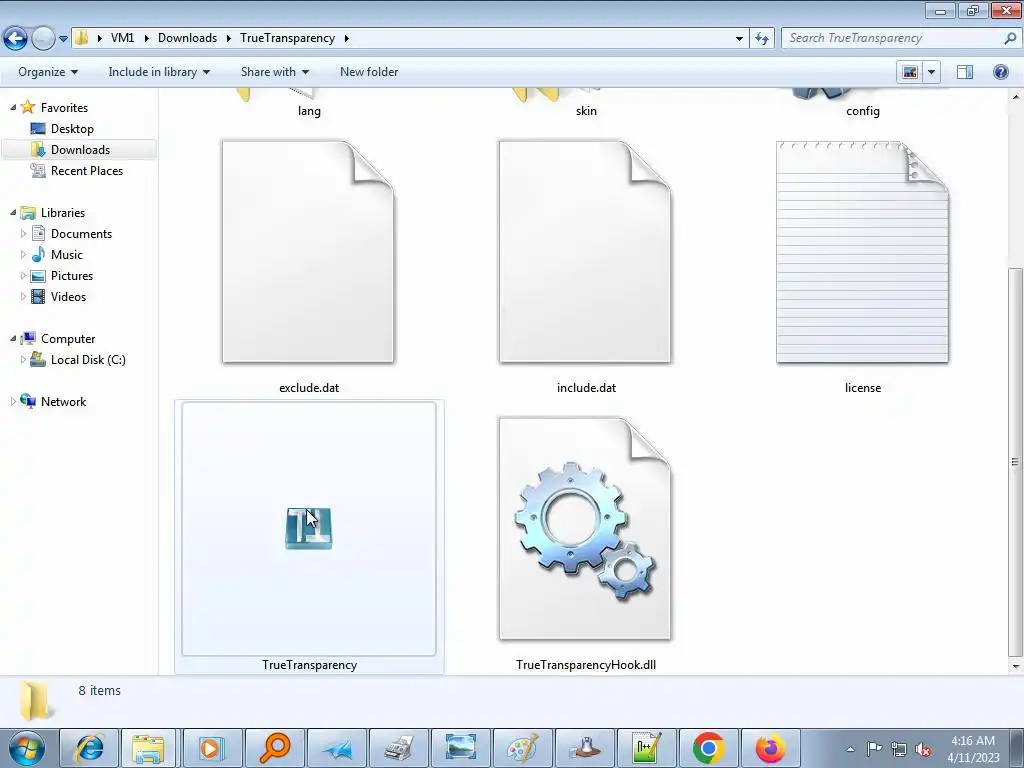Open Firefox from taskbar
The width and height of the screenshot is (1024, 768).
click(771, 748)
